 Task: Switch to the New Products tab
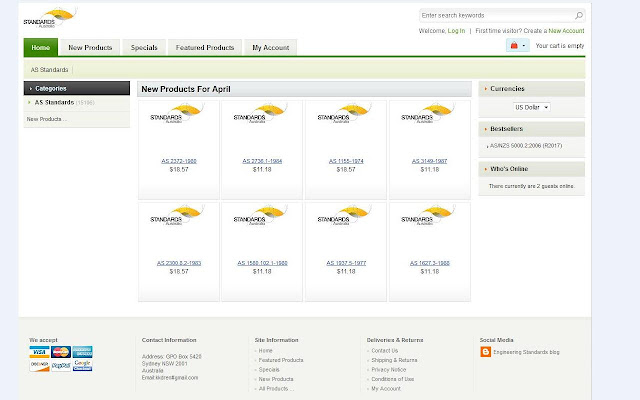[90, 47]
